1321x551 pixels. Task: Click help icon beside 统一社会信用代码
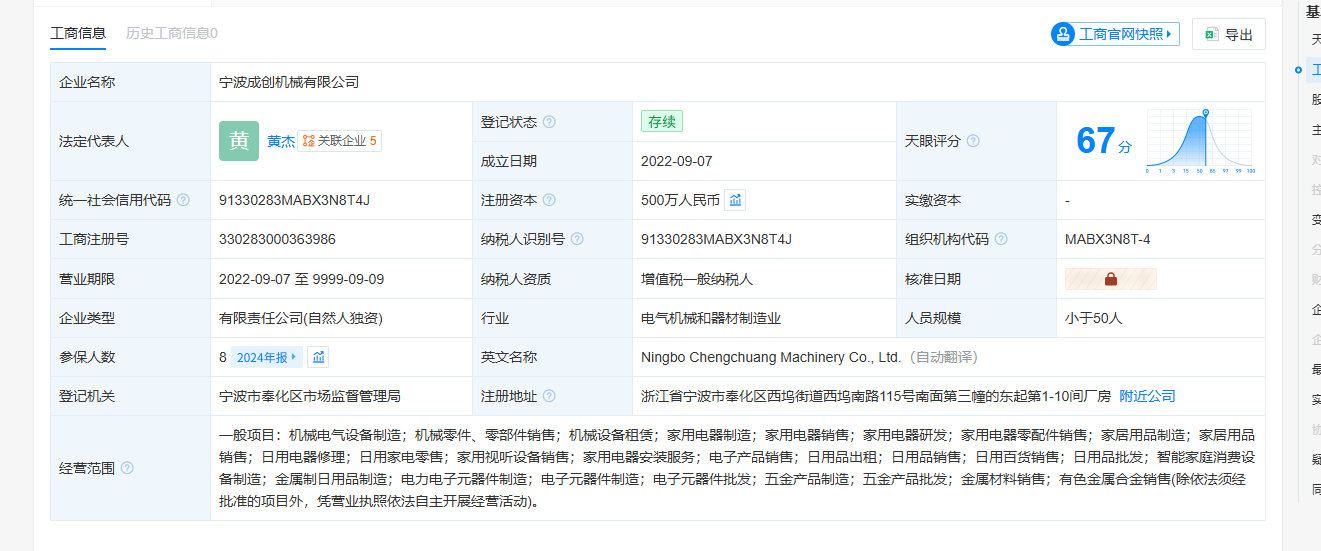(x=183, y=200)
